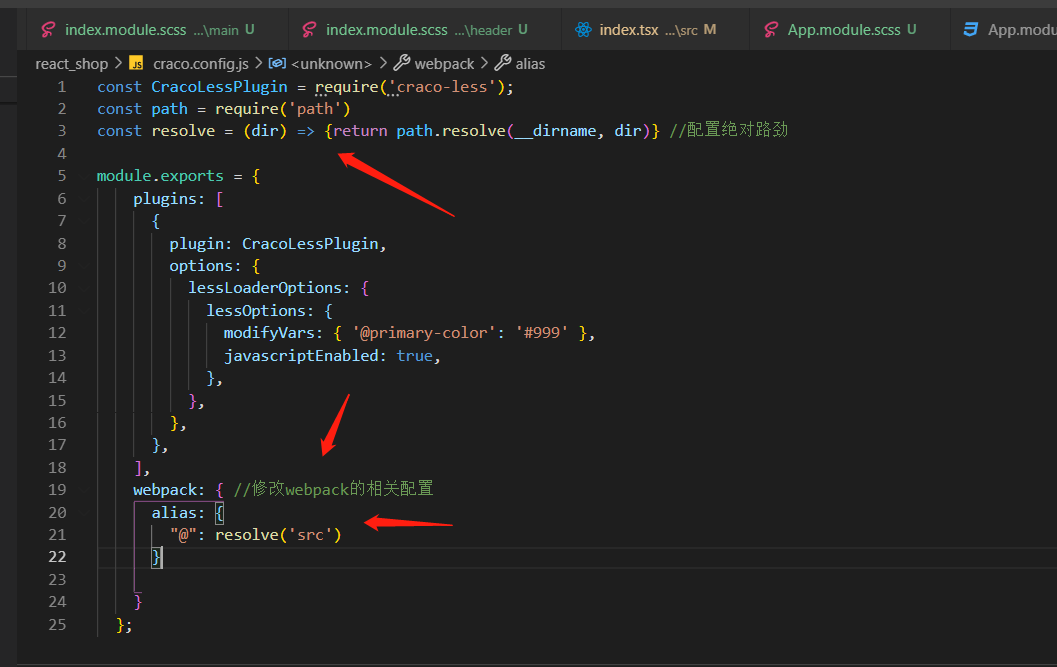This screenshot has height=667, width=1057.
Task: Click resolve('src') on line 21
Action: click(x=278, y=535)
